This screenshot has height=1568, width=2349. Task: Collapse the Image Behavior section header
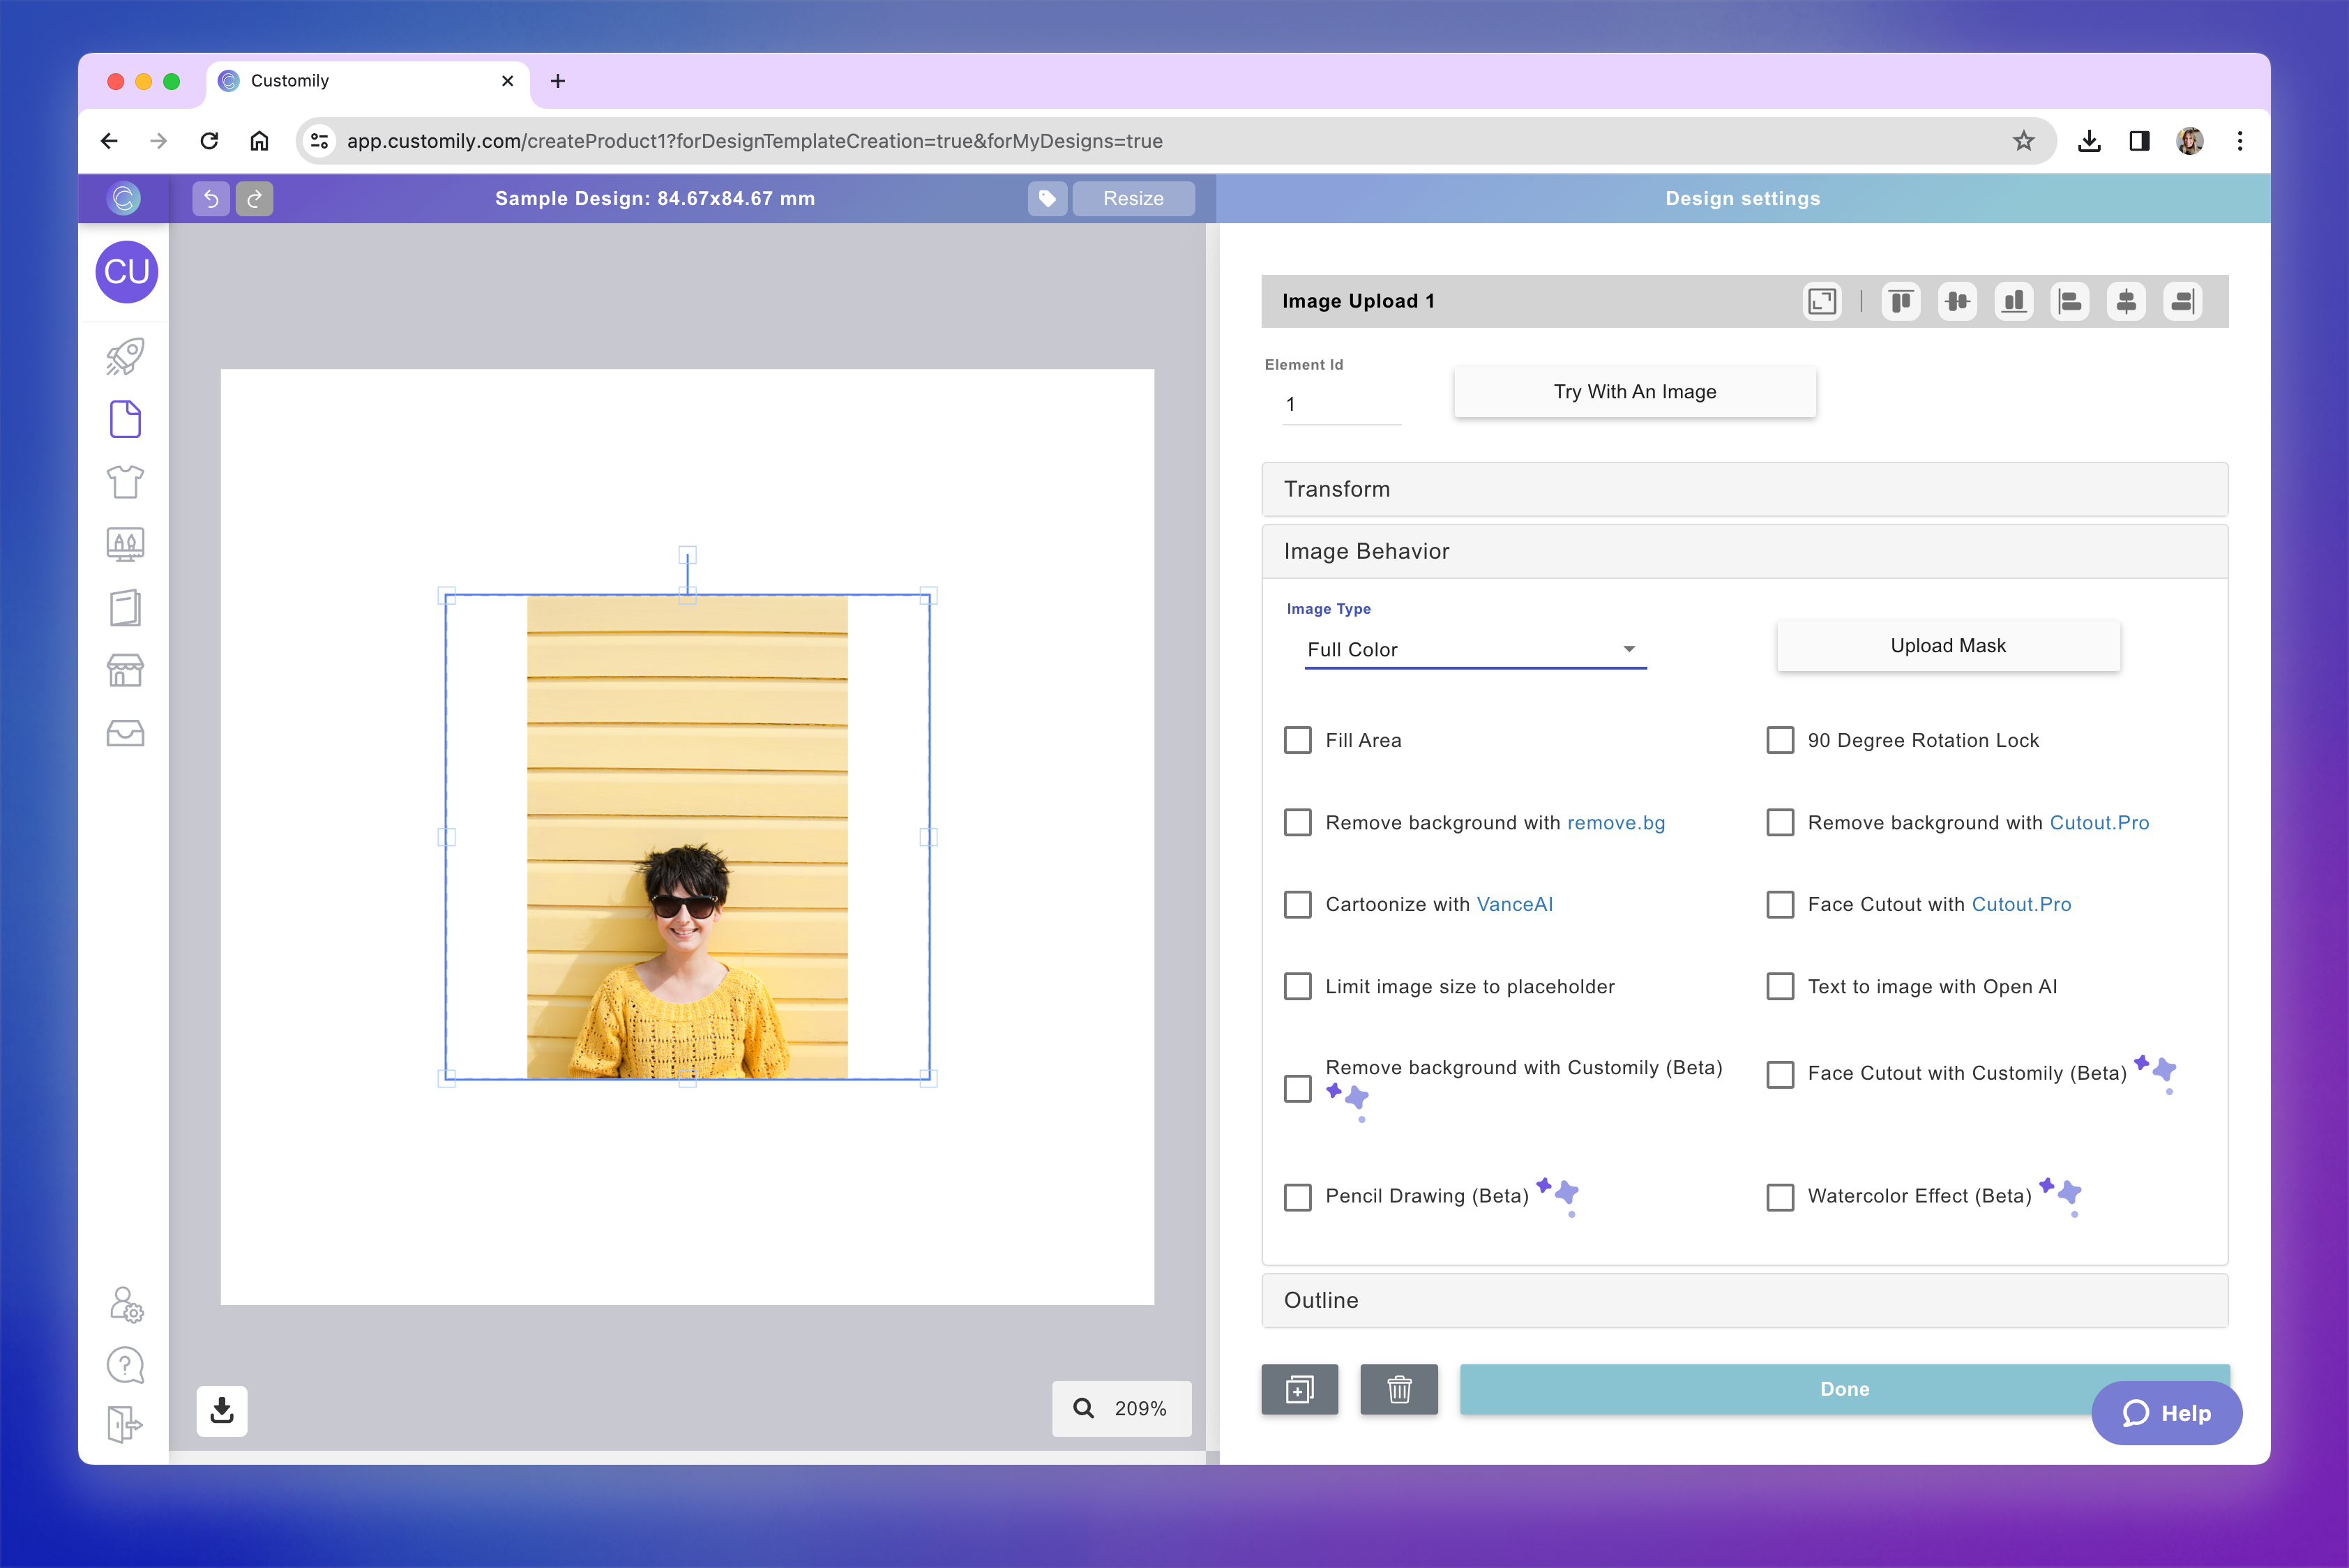pyautogui.click(x=1744, y=551)
